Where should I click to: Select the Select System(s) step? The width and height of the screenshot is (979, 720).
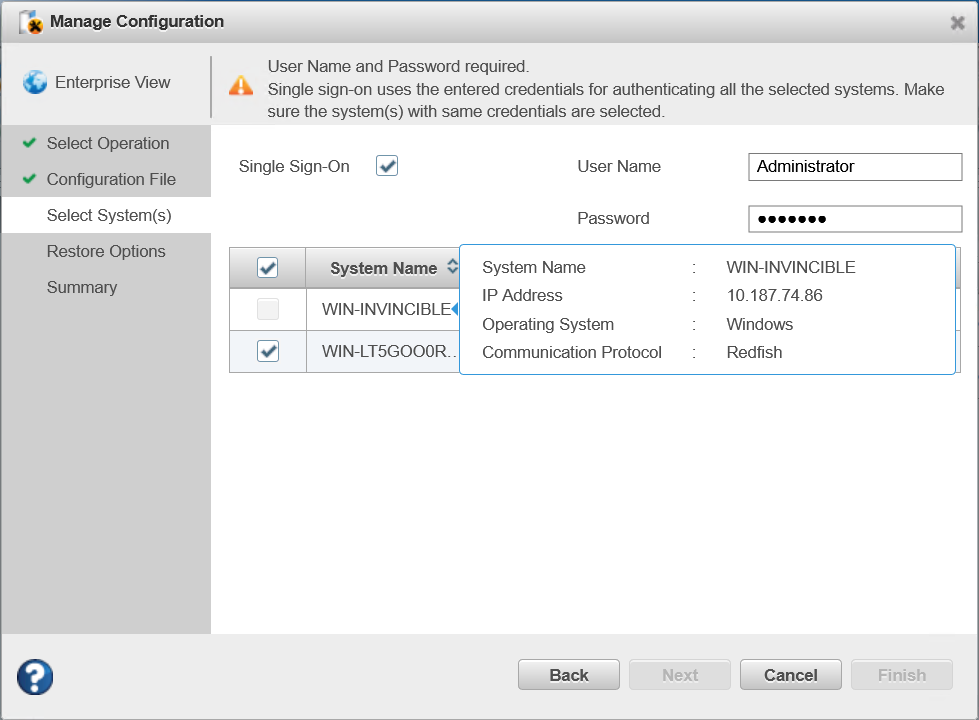click(x=109, y=215)
